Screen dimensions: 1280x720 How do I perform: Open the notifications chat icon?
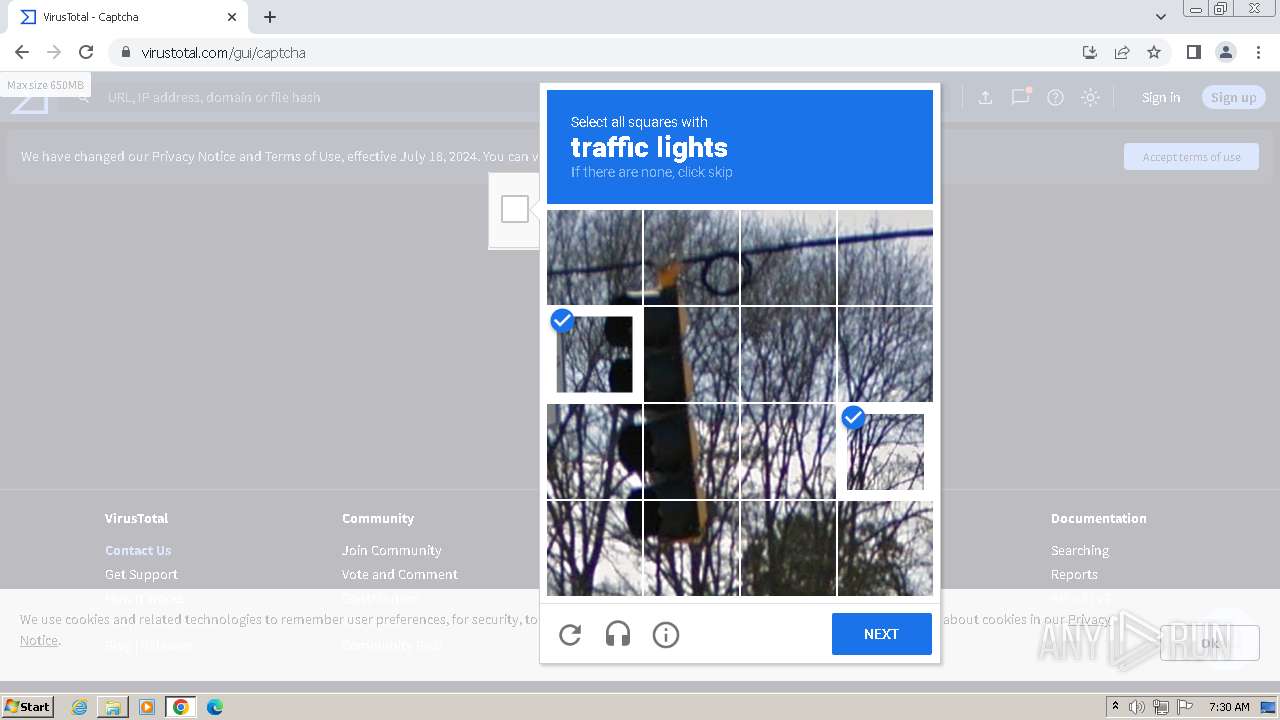pos(1020,97)
